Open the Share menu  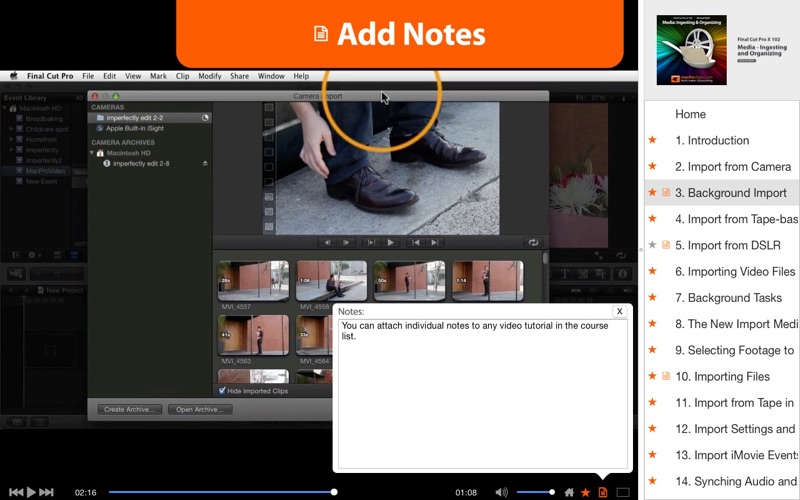[x=239, y=76]
